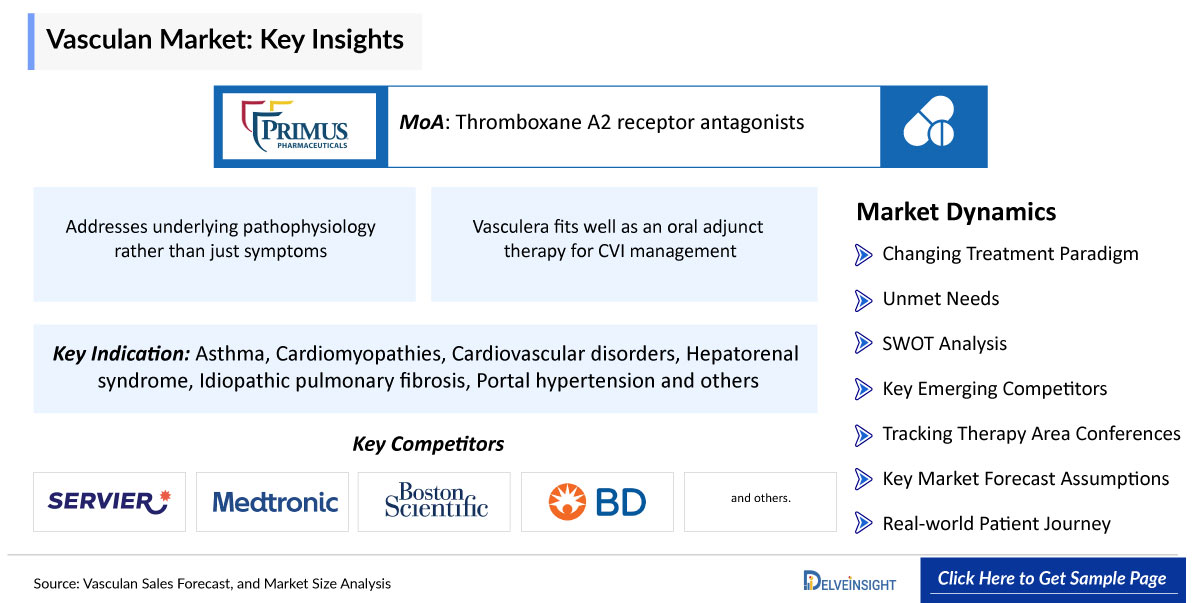Click the Key Indication description box
This screenshot has height=603, width=1200.
(425, 368)
